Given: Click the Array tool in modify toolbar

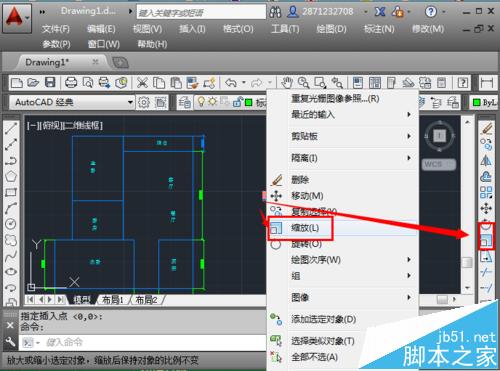Looking at the screenshot, I should (486, 192).
